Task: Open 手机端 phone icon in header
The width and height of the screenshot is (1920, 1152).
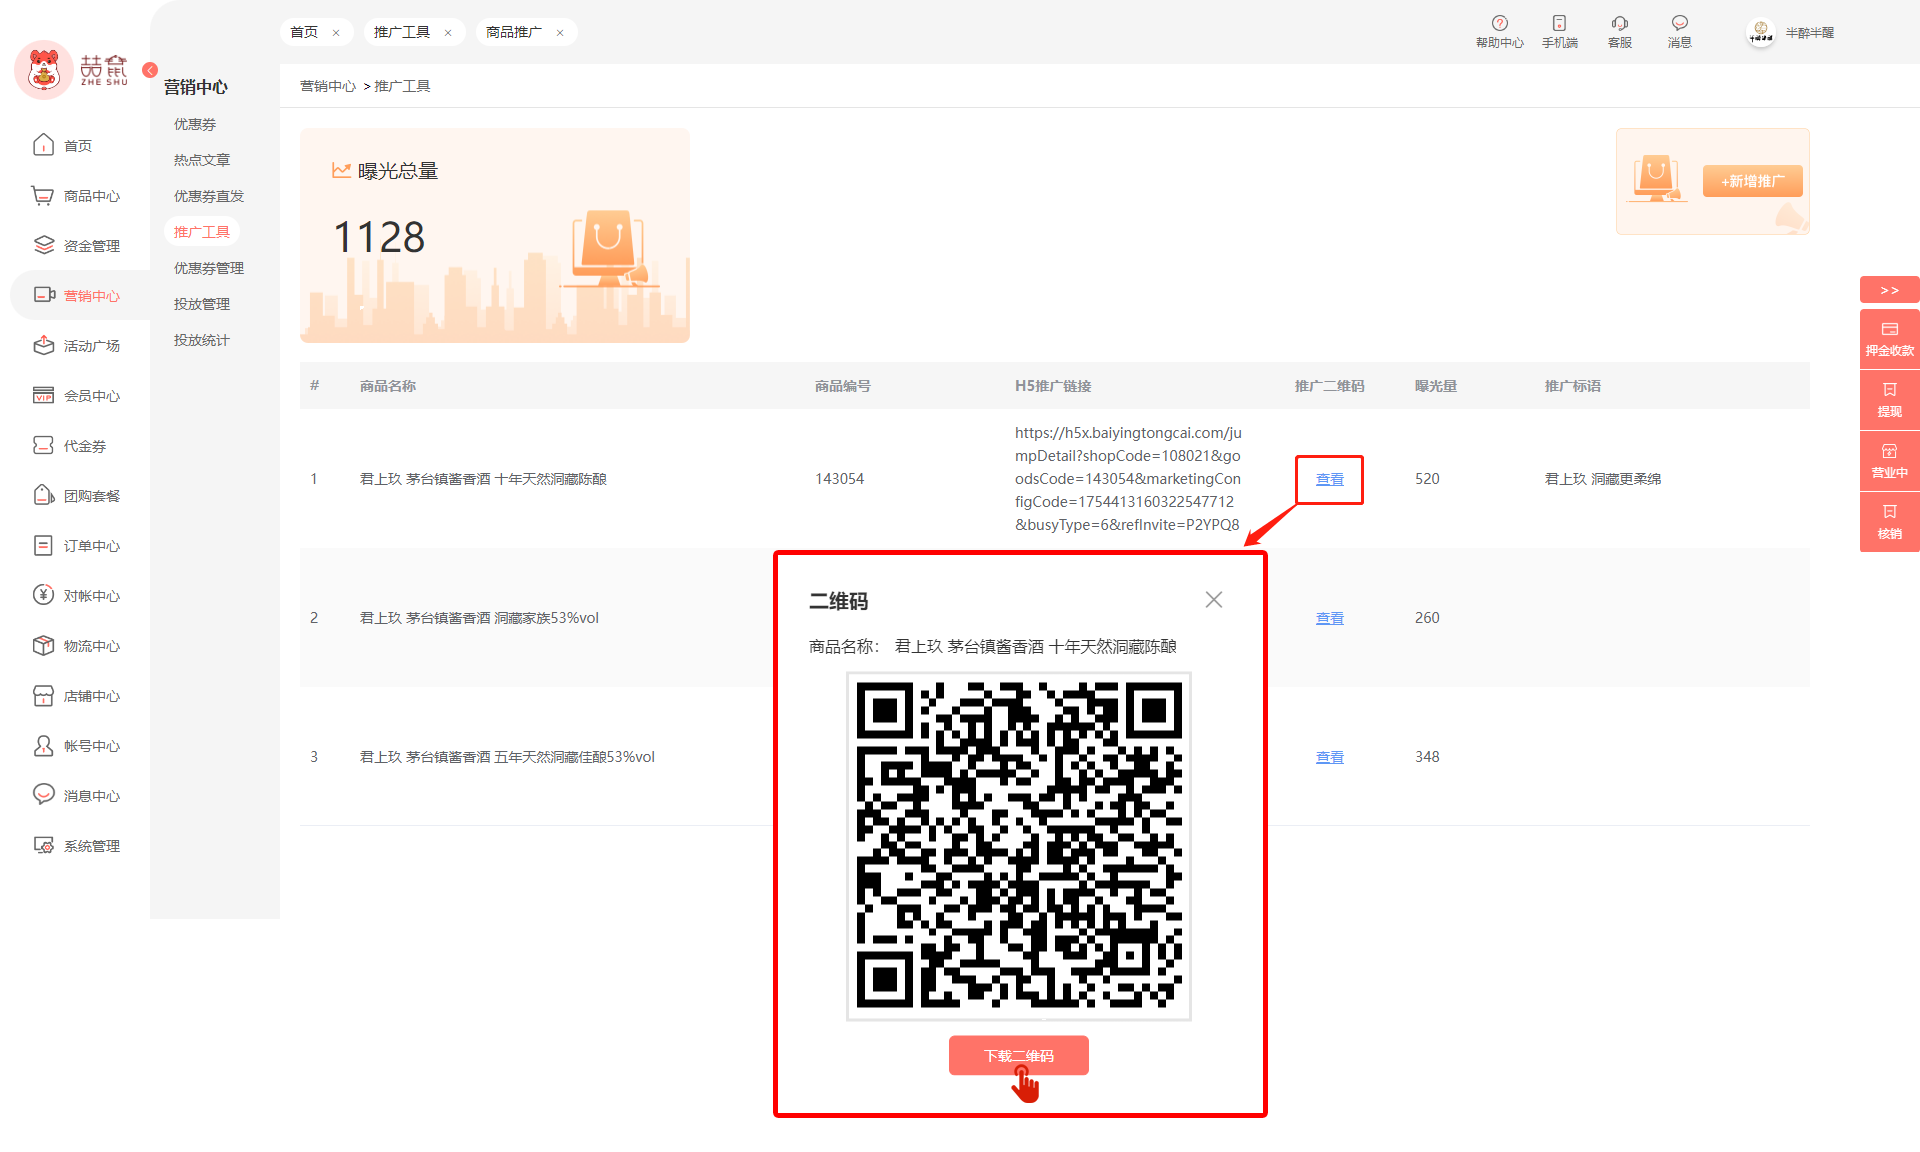Action: [1559, 23]
